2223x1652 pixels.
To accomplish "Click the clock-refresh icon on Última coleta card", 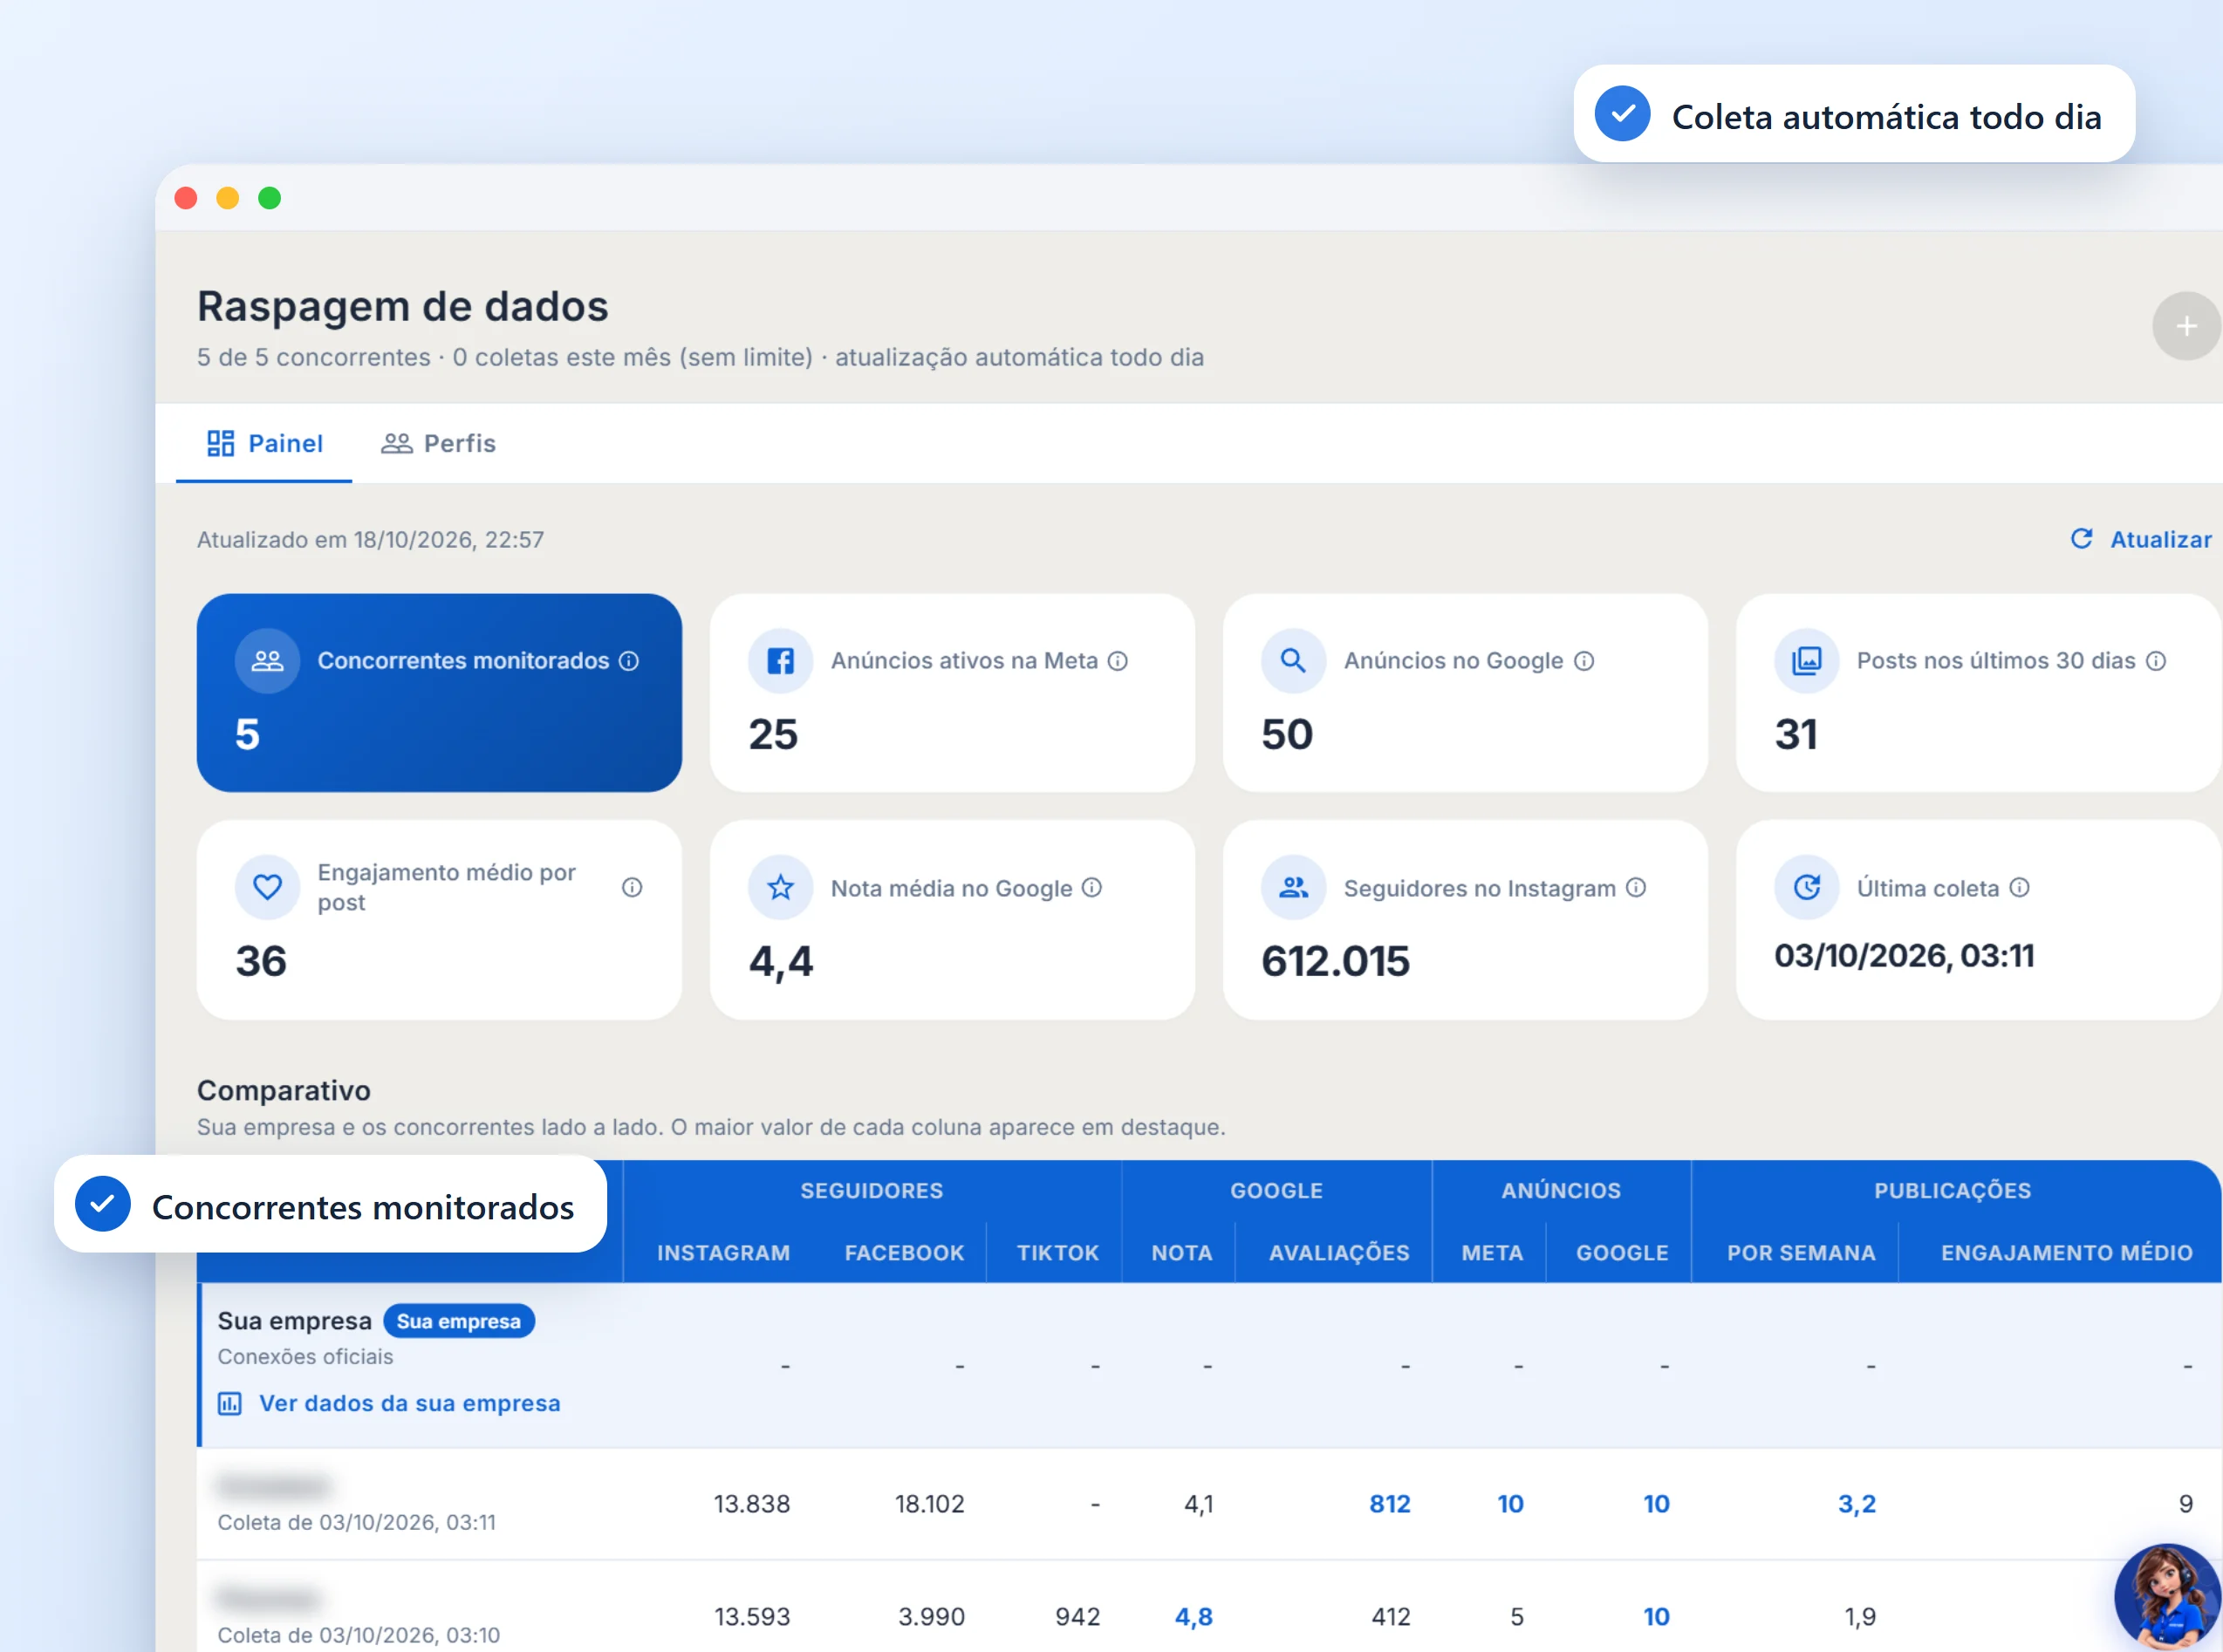I will (1806, 887).
